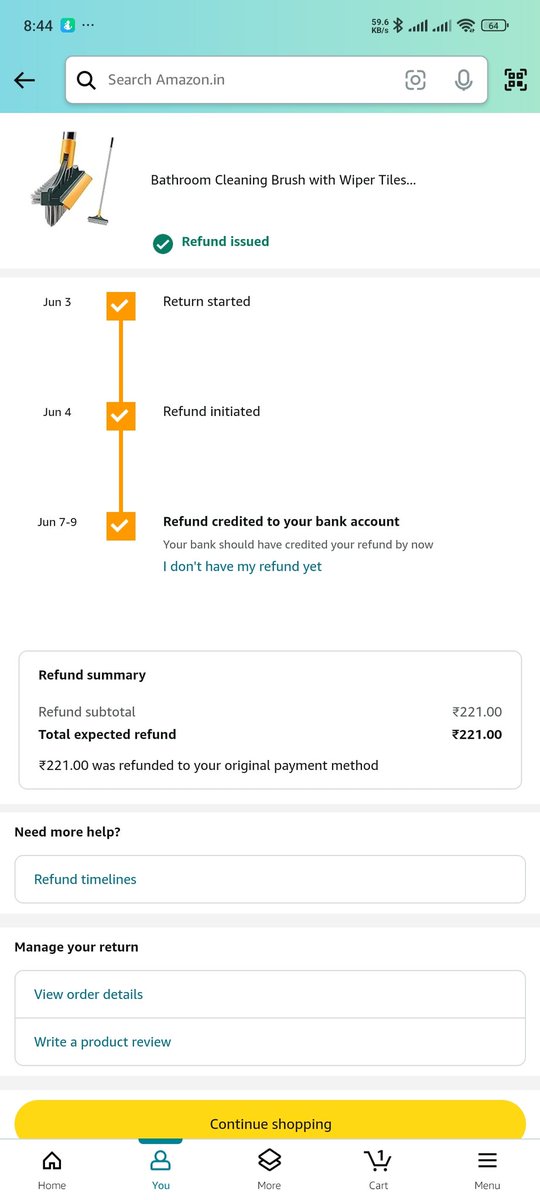Open the More layers icon
Screen dimensions: 540x1200
pyautogui.click(x=269, y=1168)
